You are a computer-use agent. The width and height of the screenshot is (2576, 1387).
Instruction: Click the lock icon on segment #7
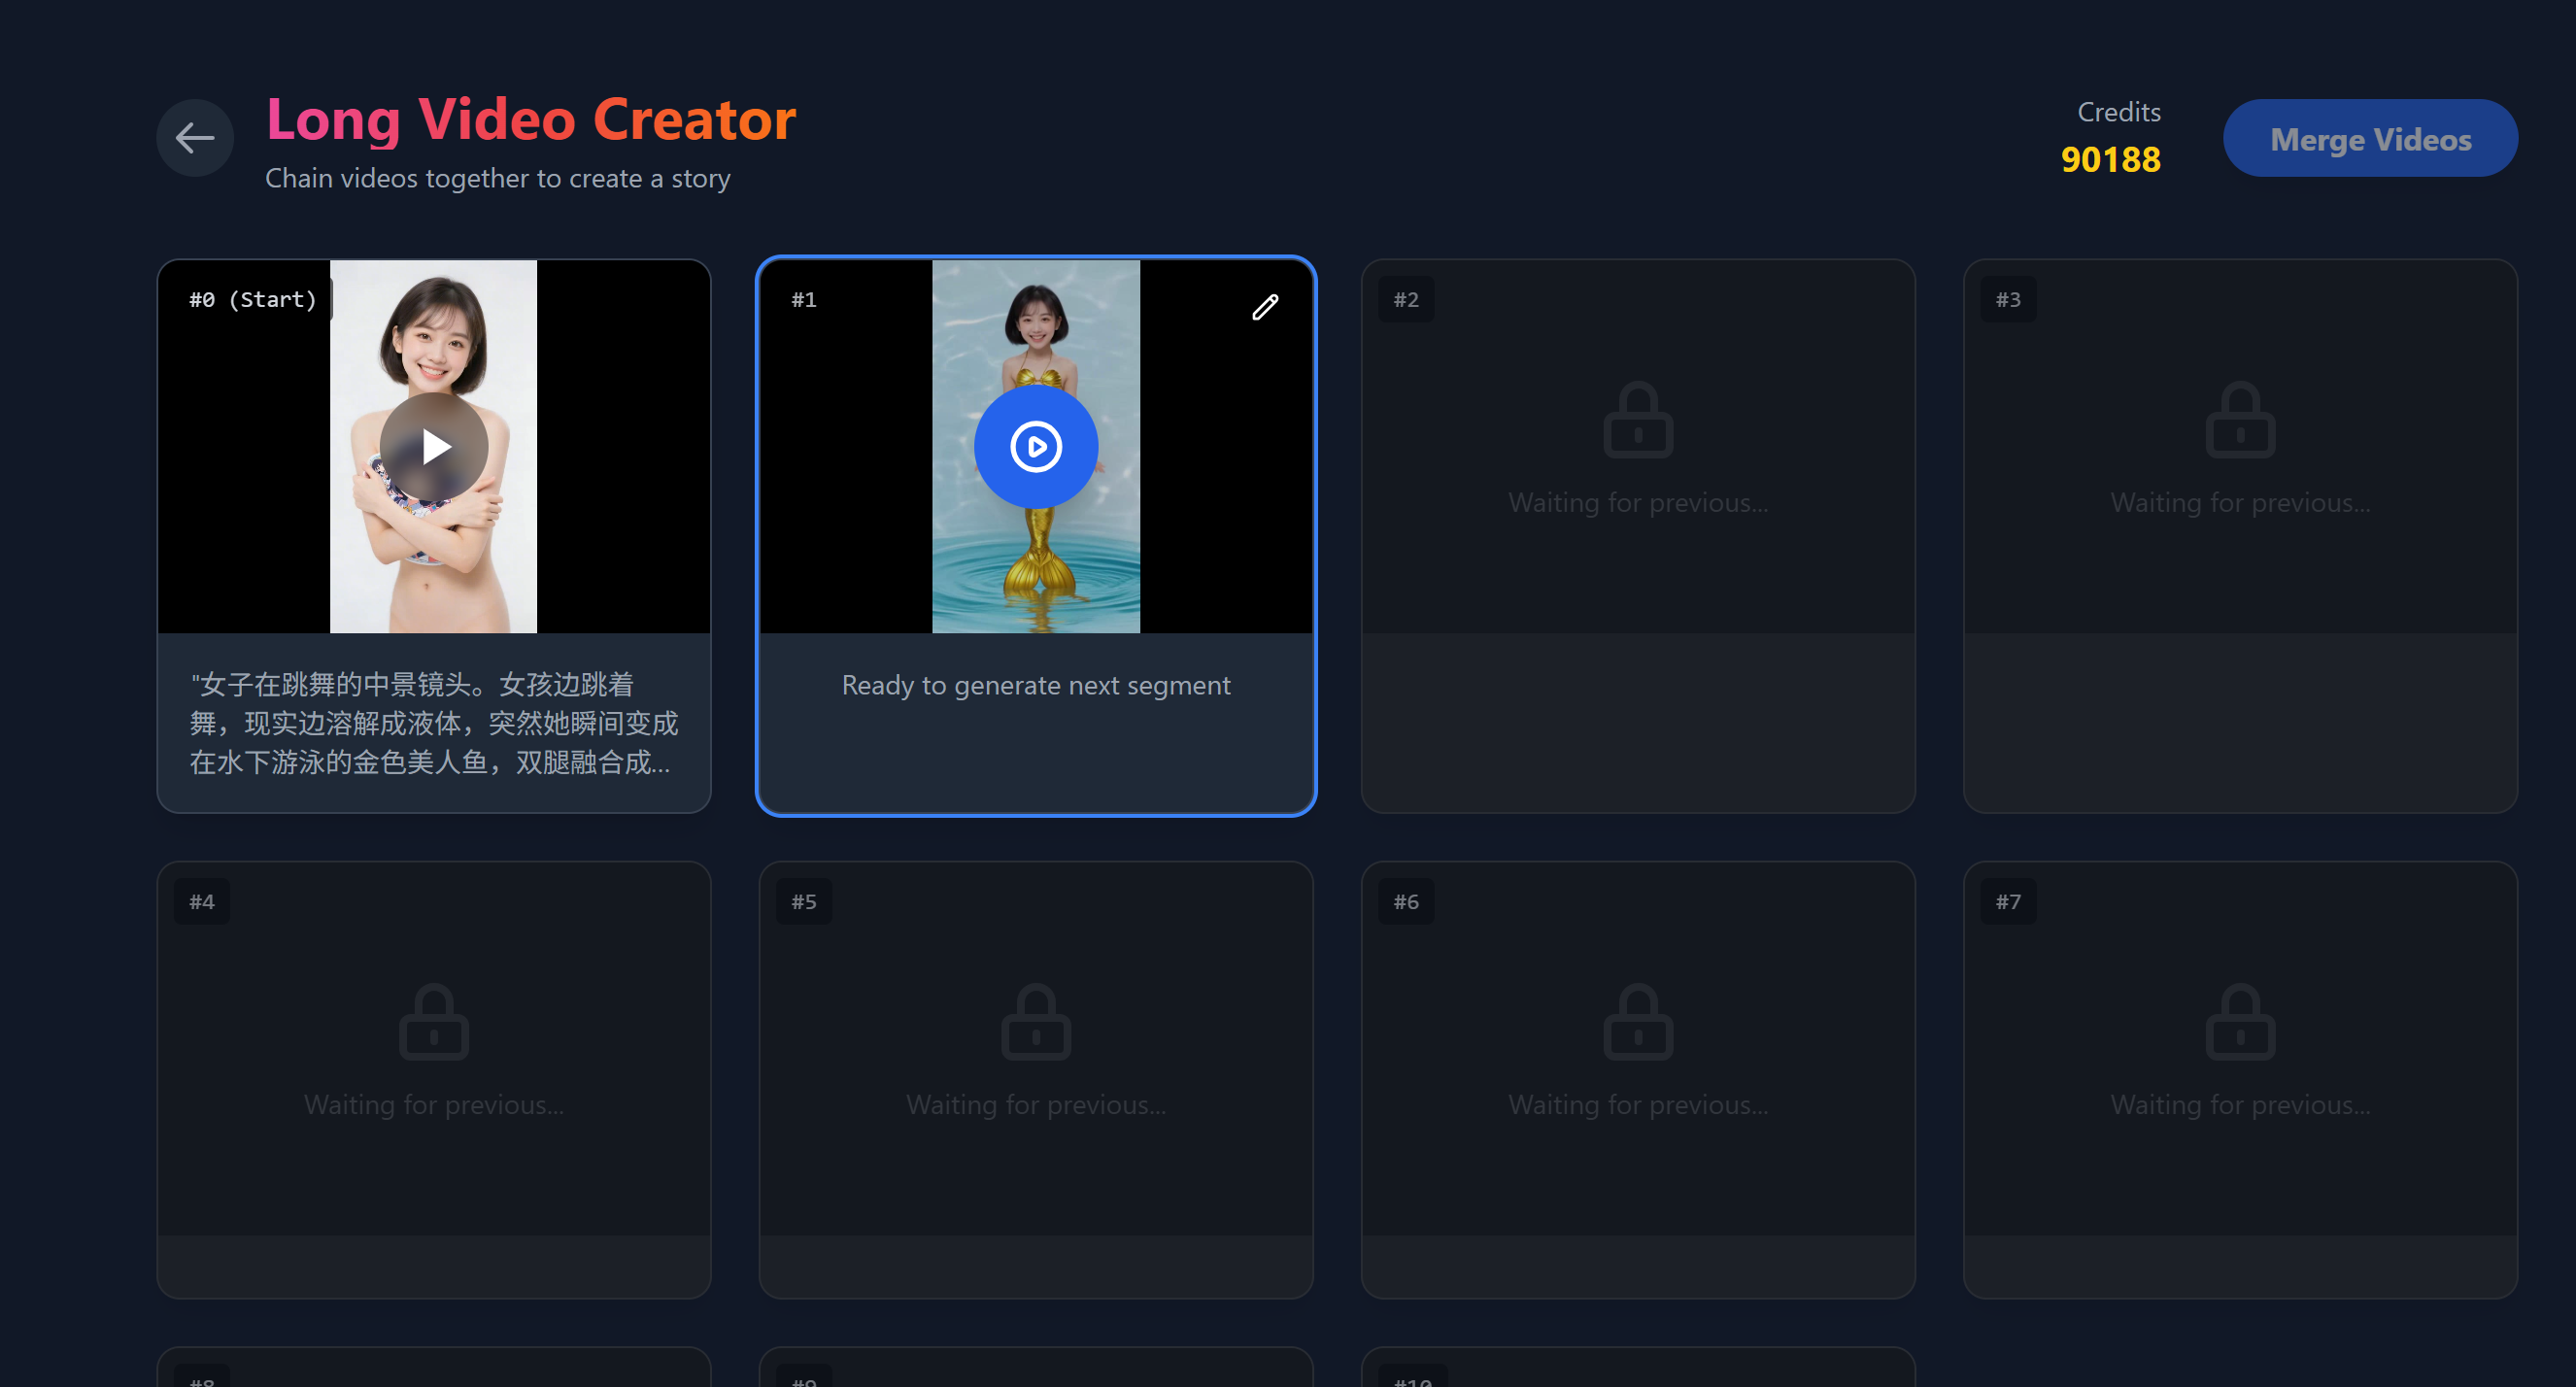2240,1023
